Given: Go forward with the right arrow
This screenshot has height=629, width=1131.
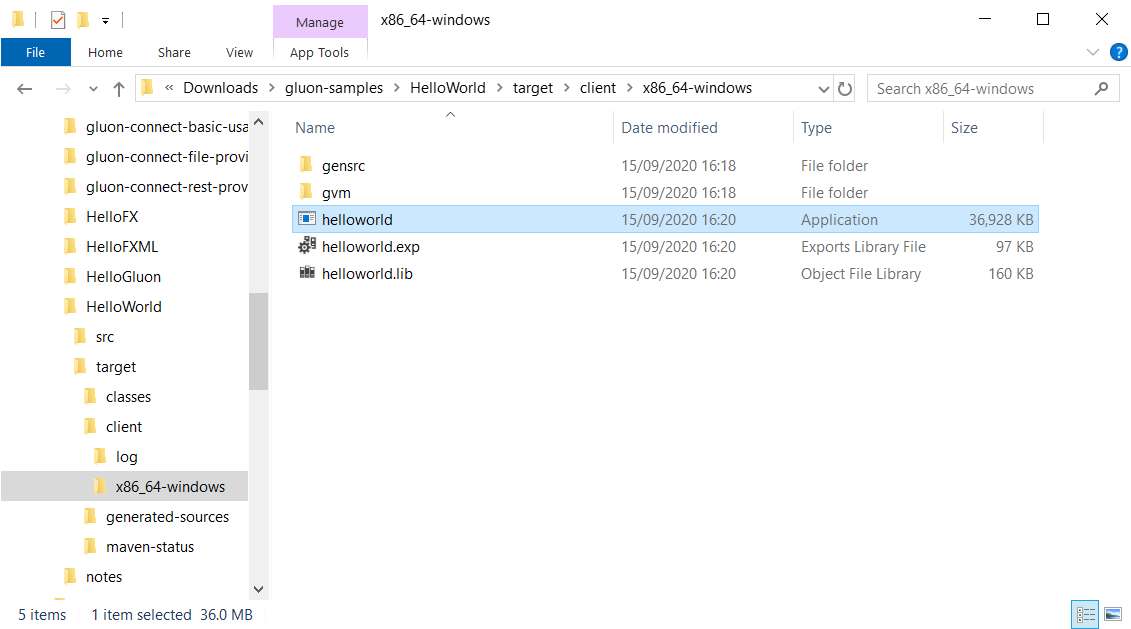Looking at the screenshot, I should click(63, 89).
